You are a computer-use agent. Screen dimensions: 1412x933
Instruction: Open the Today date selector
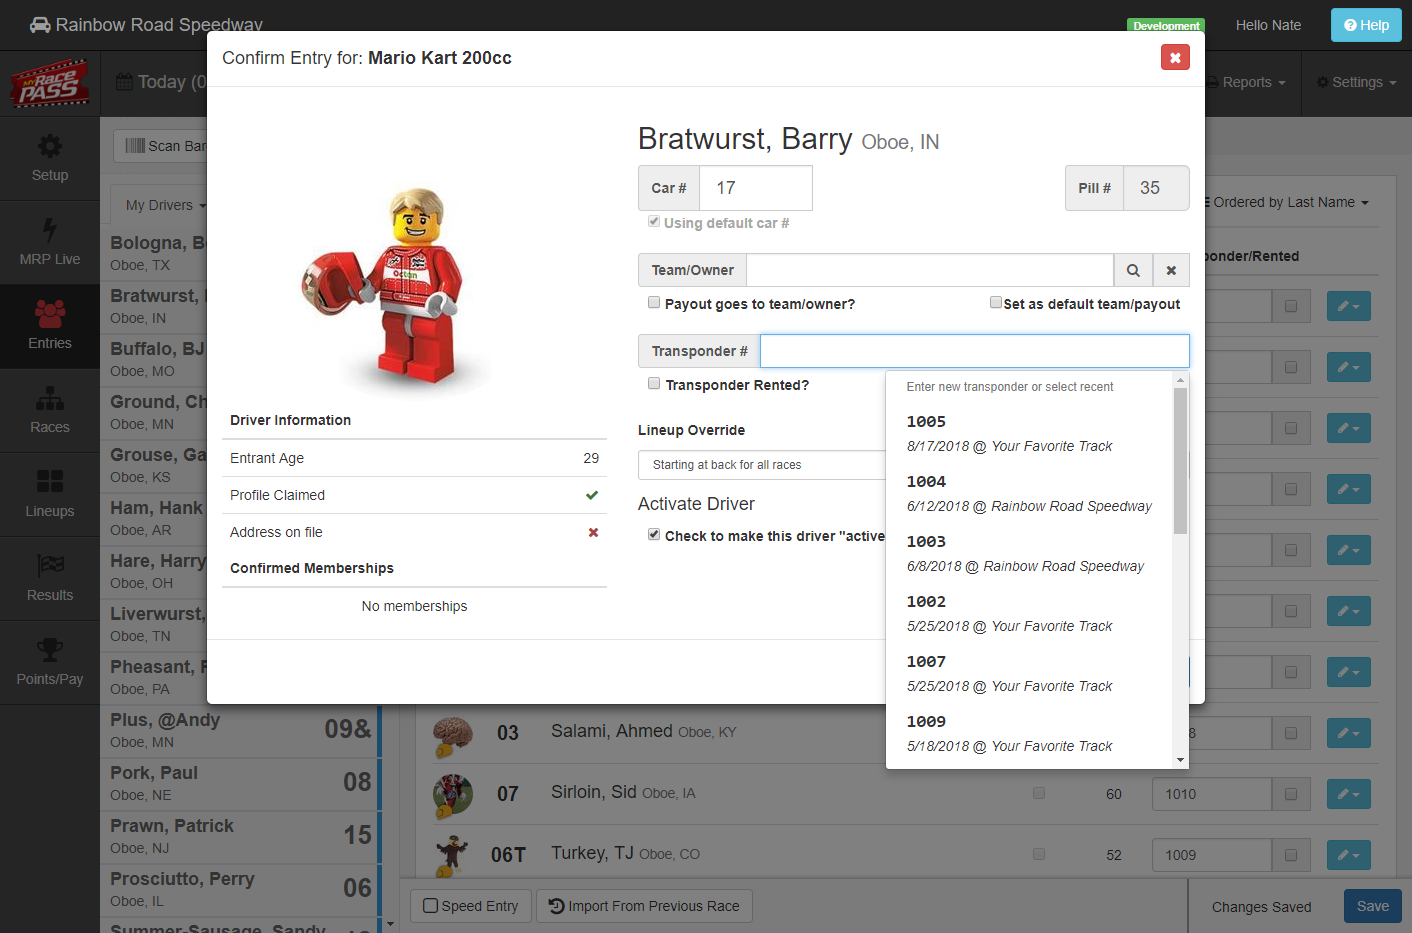click(x=160, y=82)
